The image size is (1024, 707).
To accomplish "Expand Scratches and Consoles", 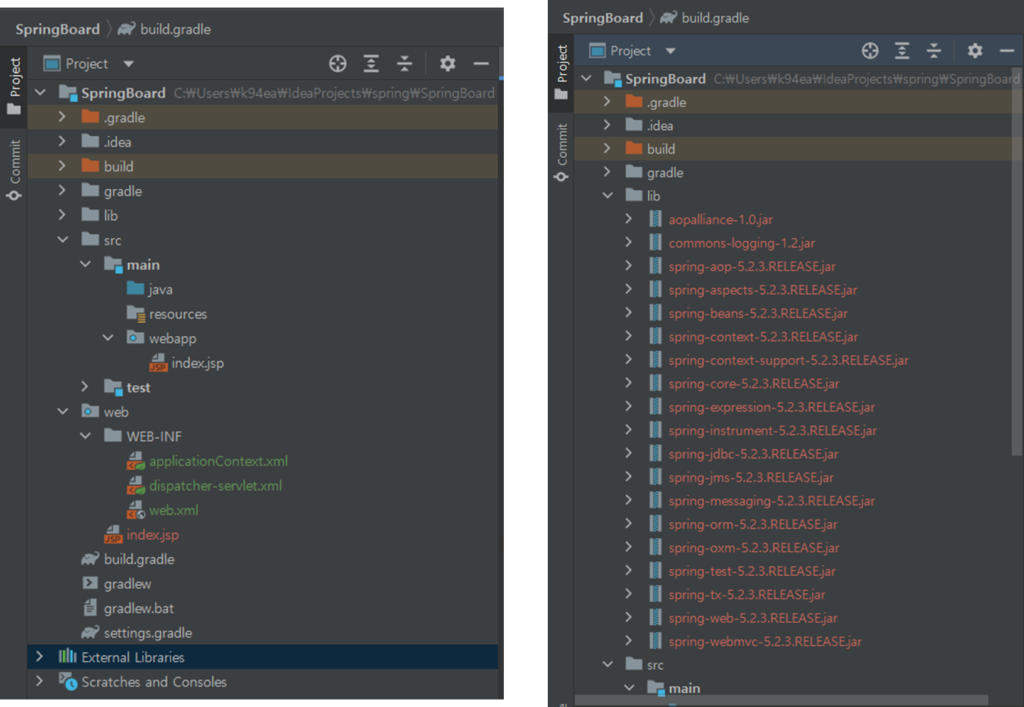I will click(x=39, y=682).
